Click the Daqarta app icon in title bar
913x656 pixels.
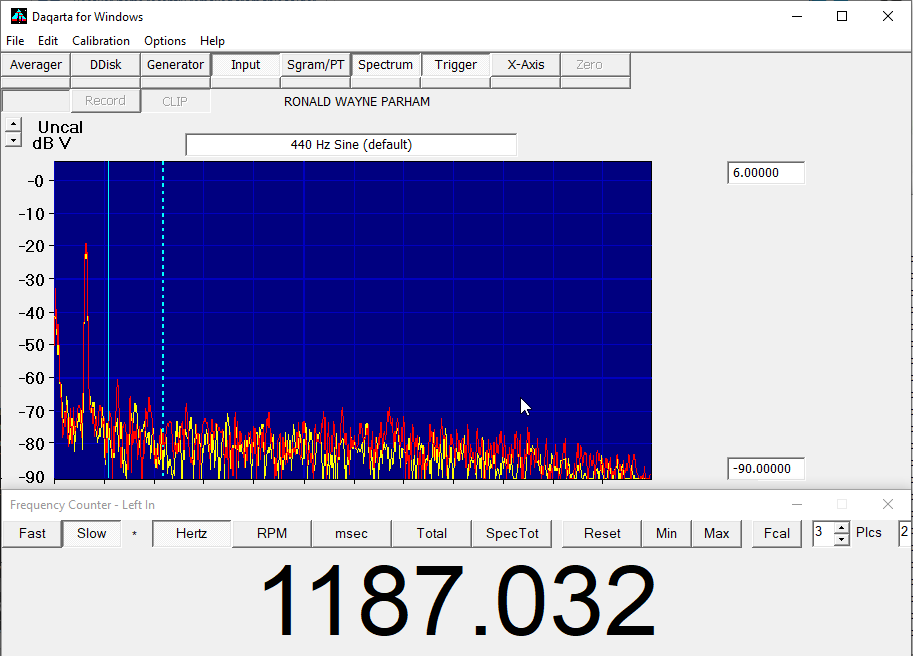18,16
